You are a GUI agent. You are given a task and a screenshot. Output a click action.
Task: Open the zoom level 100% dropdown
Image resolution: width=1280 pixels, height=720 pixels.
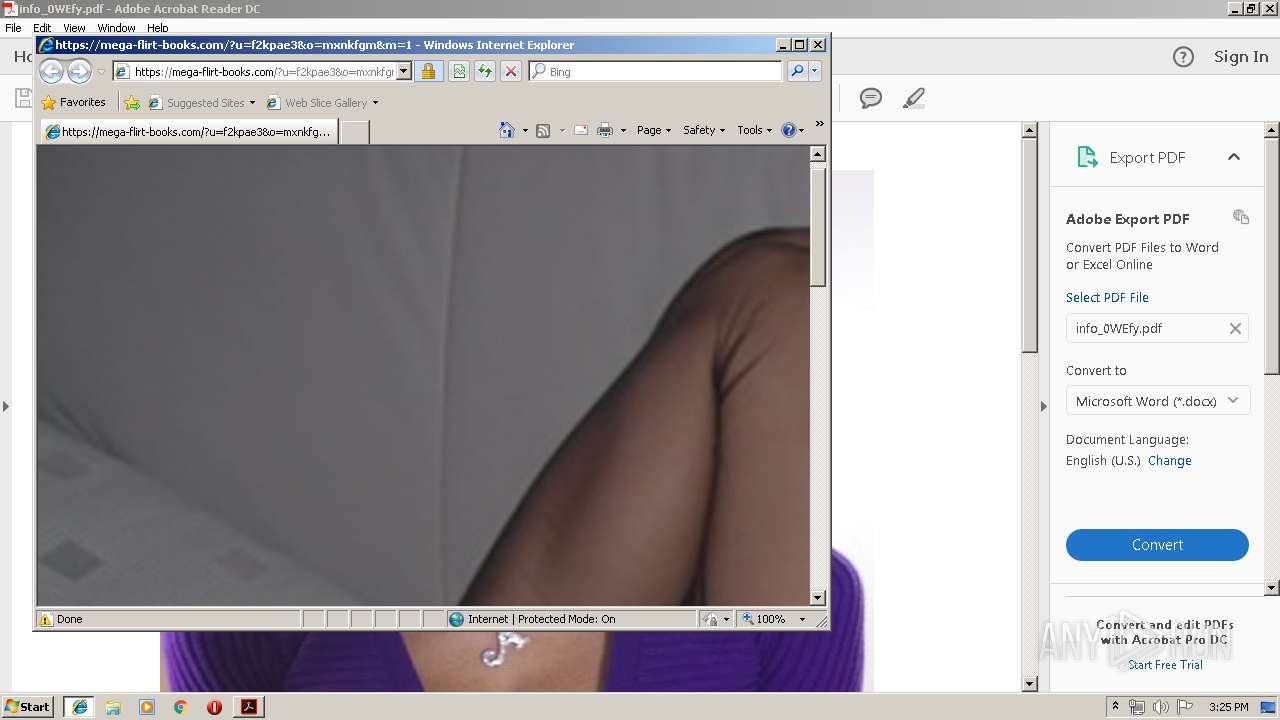(802, 619)
